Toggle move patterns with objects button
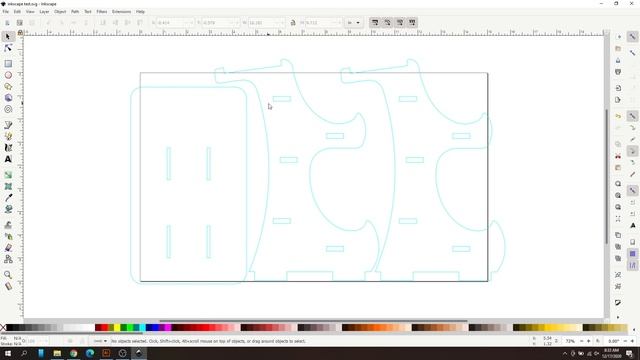Image resolution: width=640 pixels, height=360 pixels. [x=412, y=22]
